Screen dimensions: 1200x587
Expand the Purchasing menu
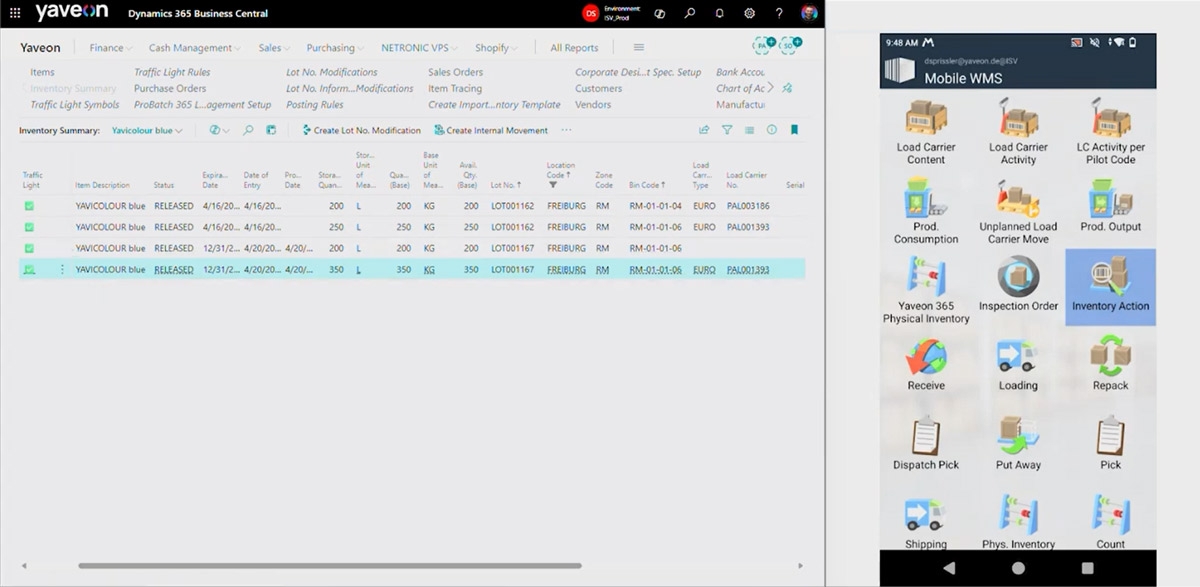pos(335,48)
